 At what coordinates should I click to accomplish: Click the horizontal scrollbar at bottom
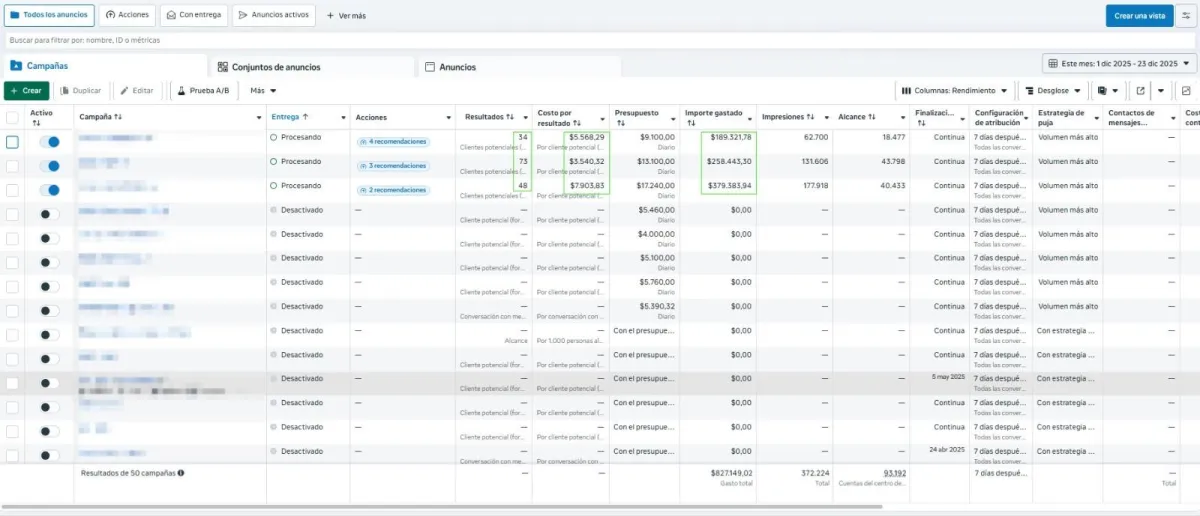click(440, 507)
